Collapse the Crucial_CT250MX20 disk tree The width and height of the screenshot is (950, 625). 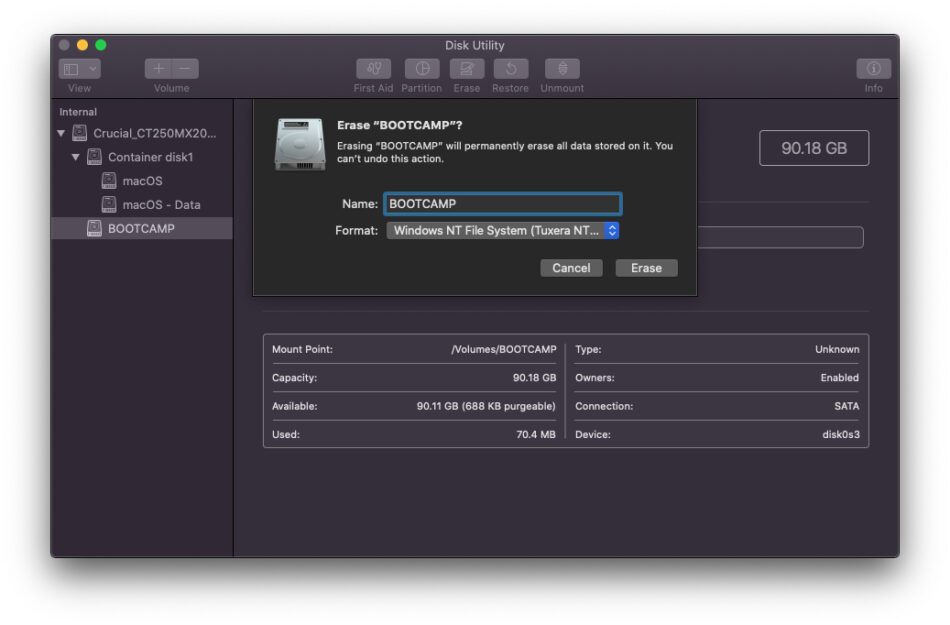(62, 133)
